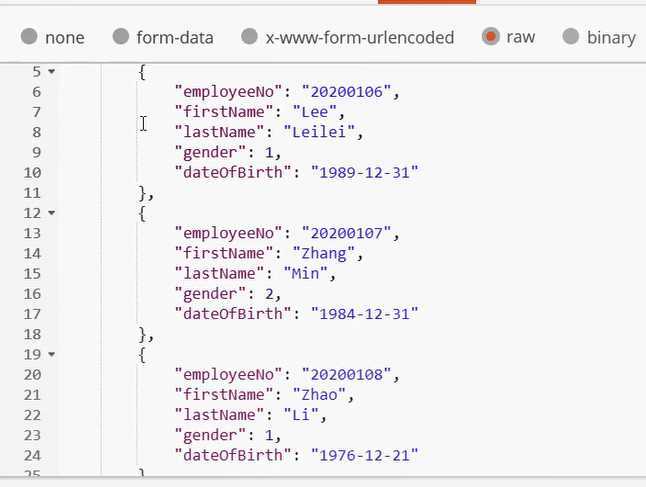This screenshot has width=646, height=487.
Task: Collapse the JSON object at line 12
Action: tap(51, 213)
